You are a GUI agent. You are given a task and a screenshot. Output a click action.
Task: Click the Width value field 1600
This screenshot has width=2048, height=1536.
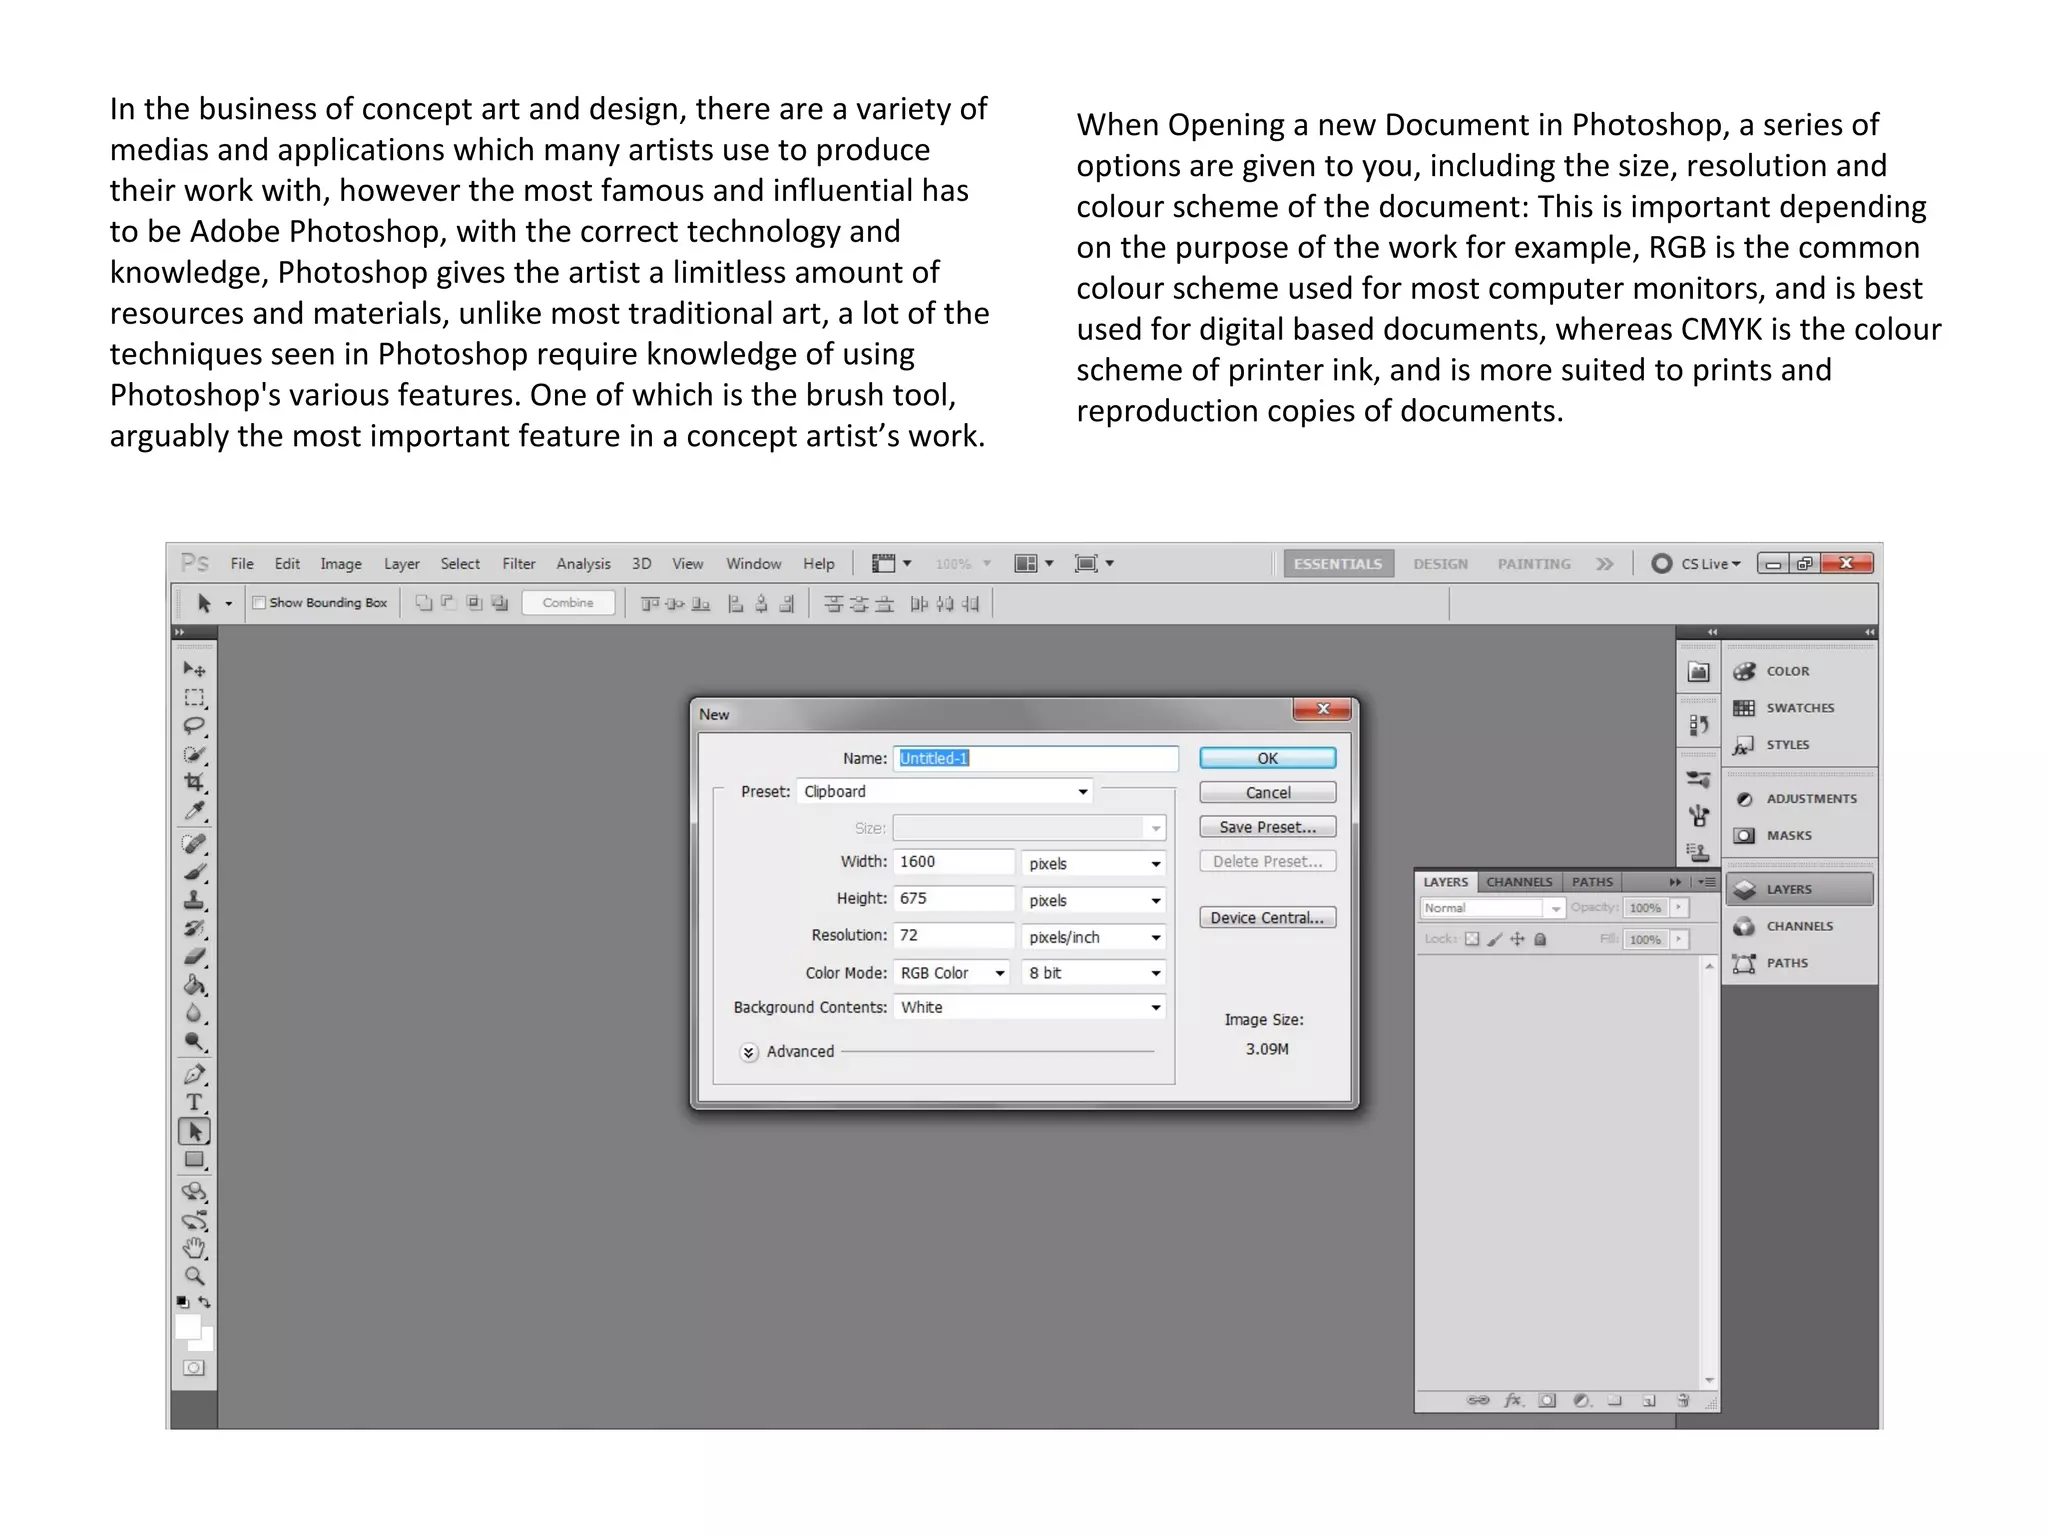coord(954,862)
